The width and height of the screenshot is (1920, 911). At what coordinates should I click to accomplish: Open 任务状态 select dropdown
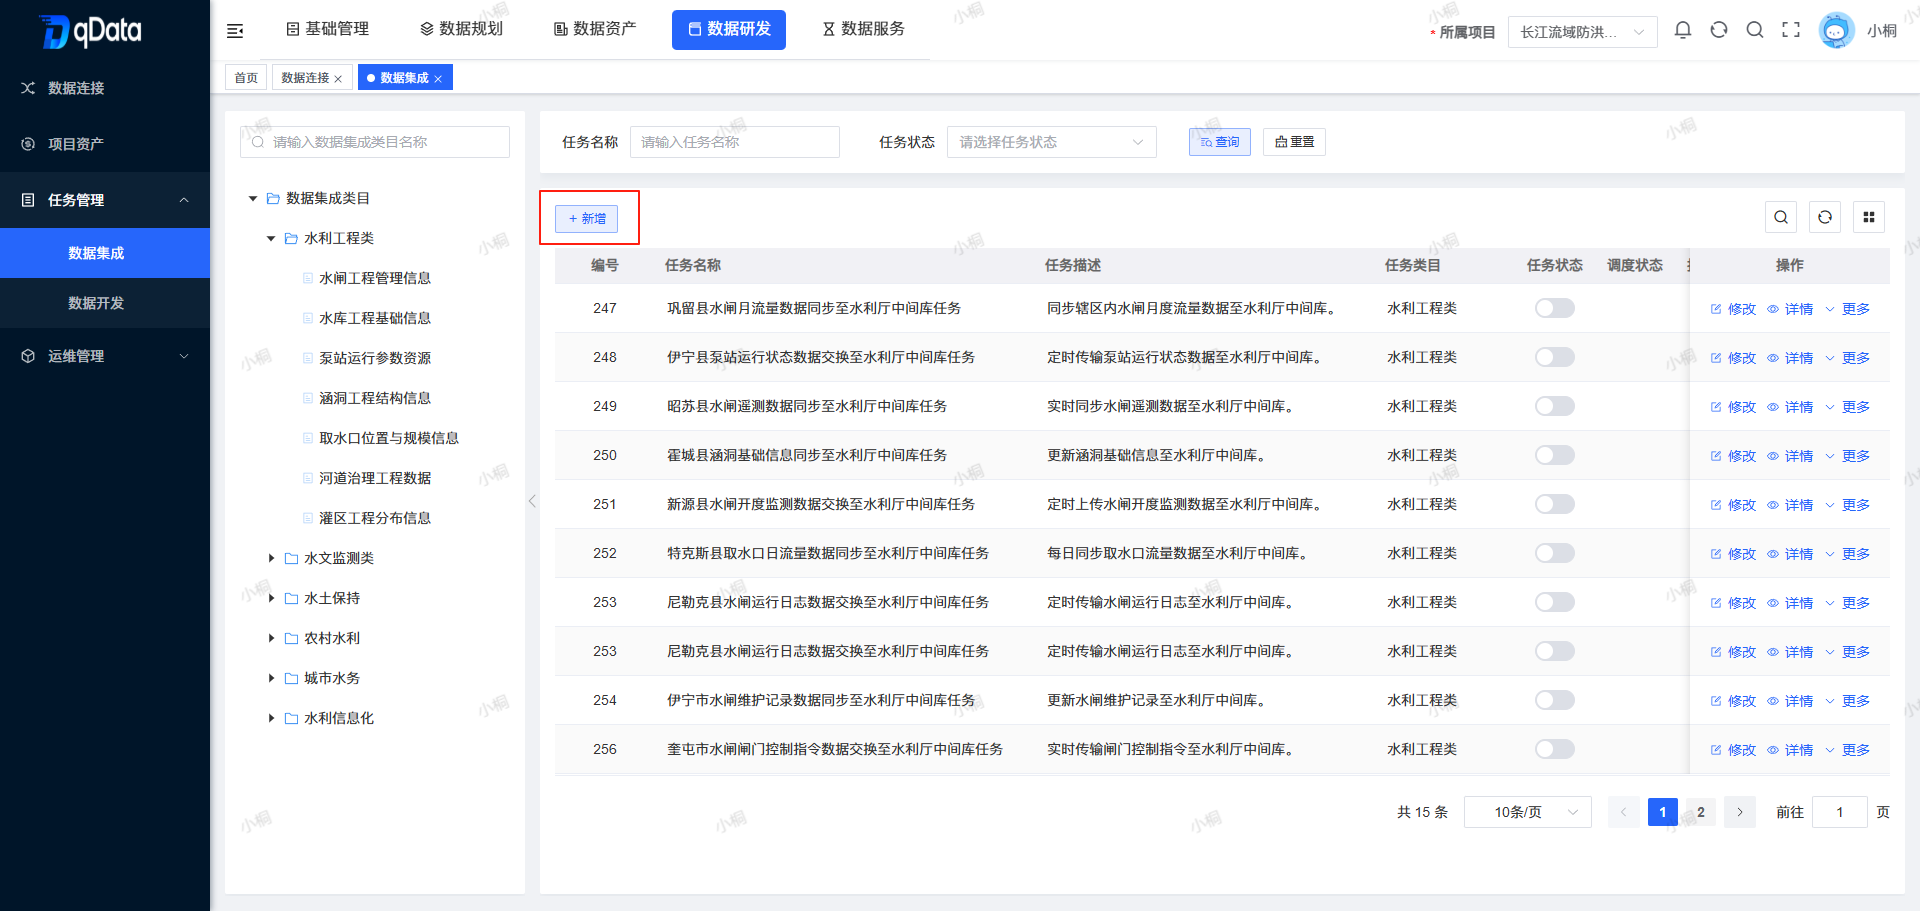point(1052,142)
